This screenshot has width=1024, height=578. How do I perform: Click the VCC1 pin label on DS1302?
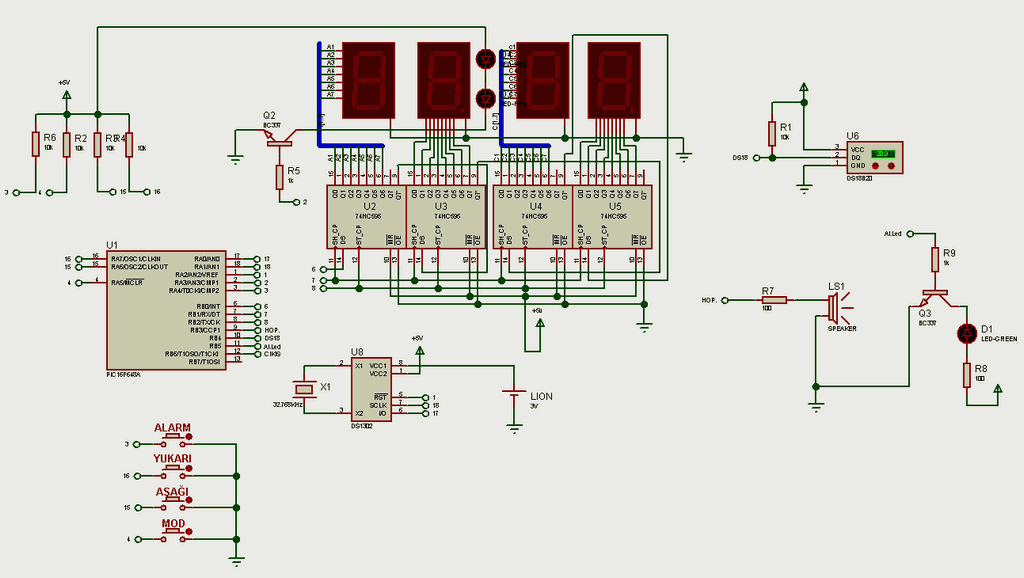click(378, 366)
